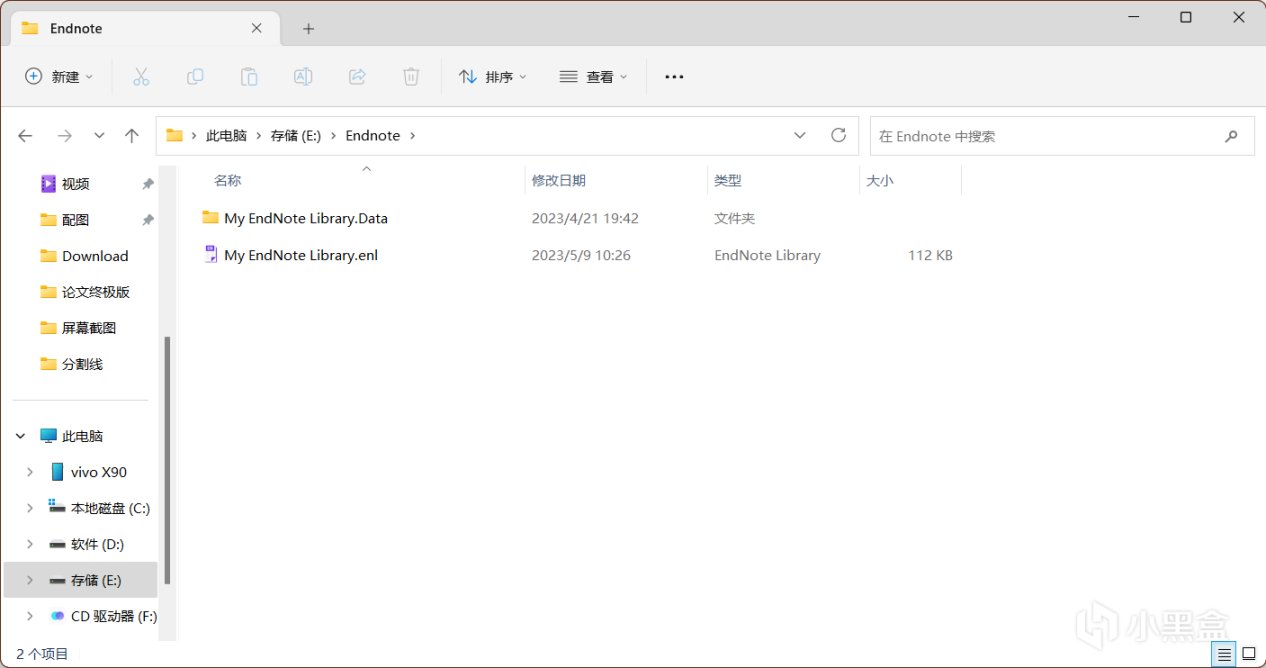Click the EndNote Library type cell
Image resolution: width=1266 pixels, height=668 pixels.
coord(767,255)
